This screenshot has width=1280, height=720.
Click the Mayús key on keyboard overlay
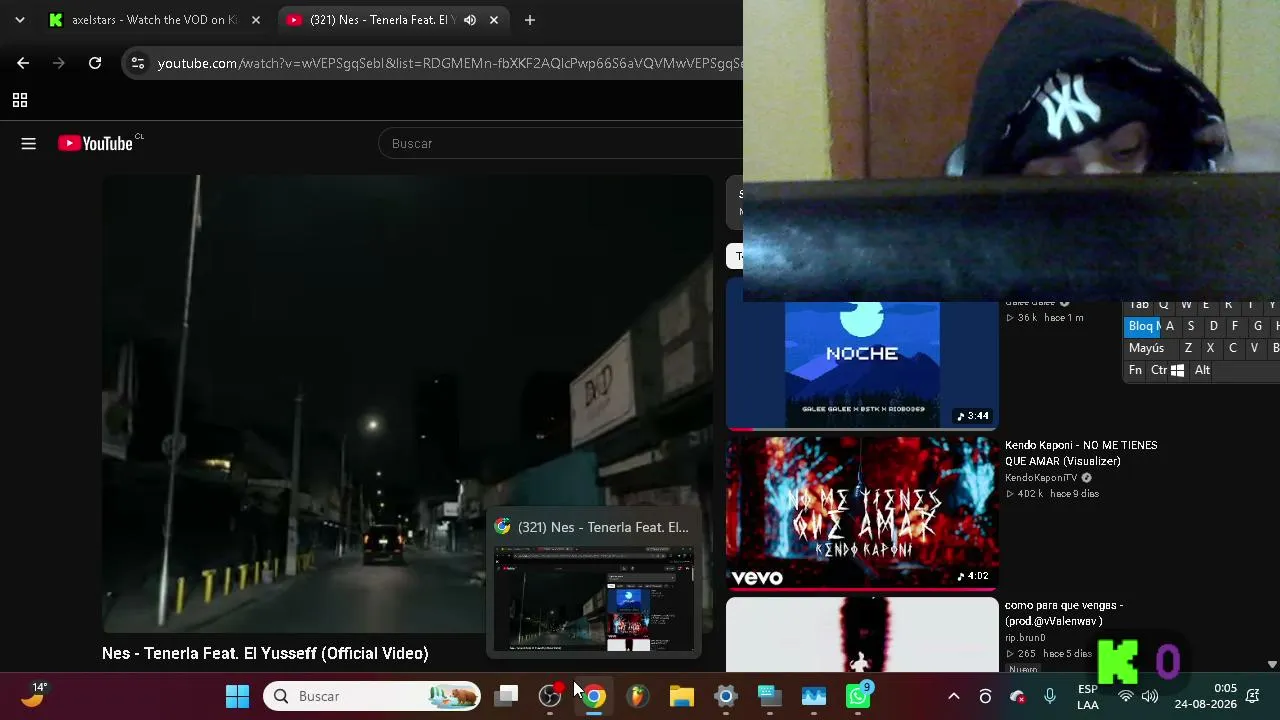[1146, 348]
